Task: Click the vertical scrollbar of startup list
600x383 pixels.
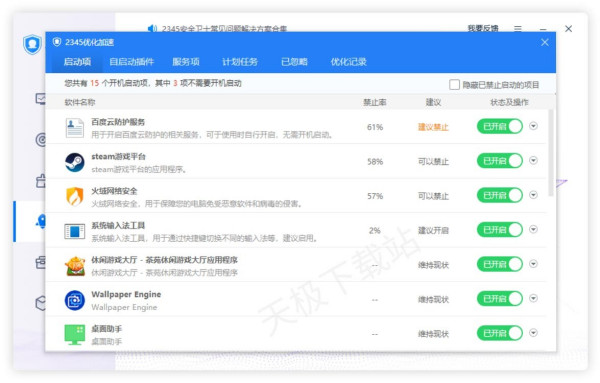Action: click(551, 153)
